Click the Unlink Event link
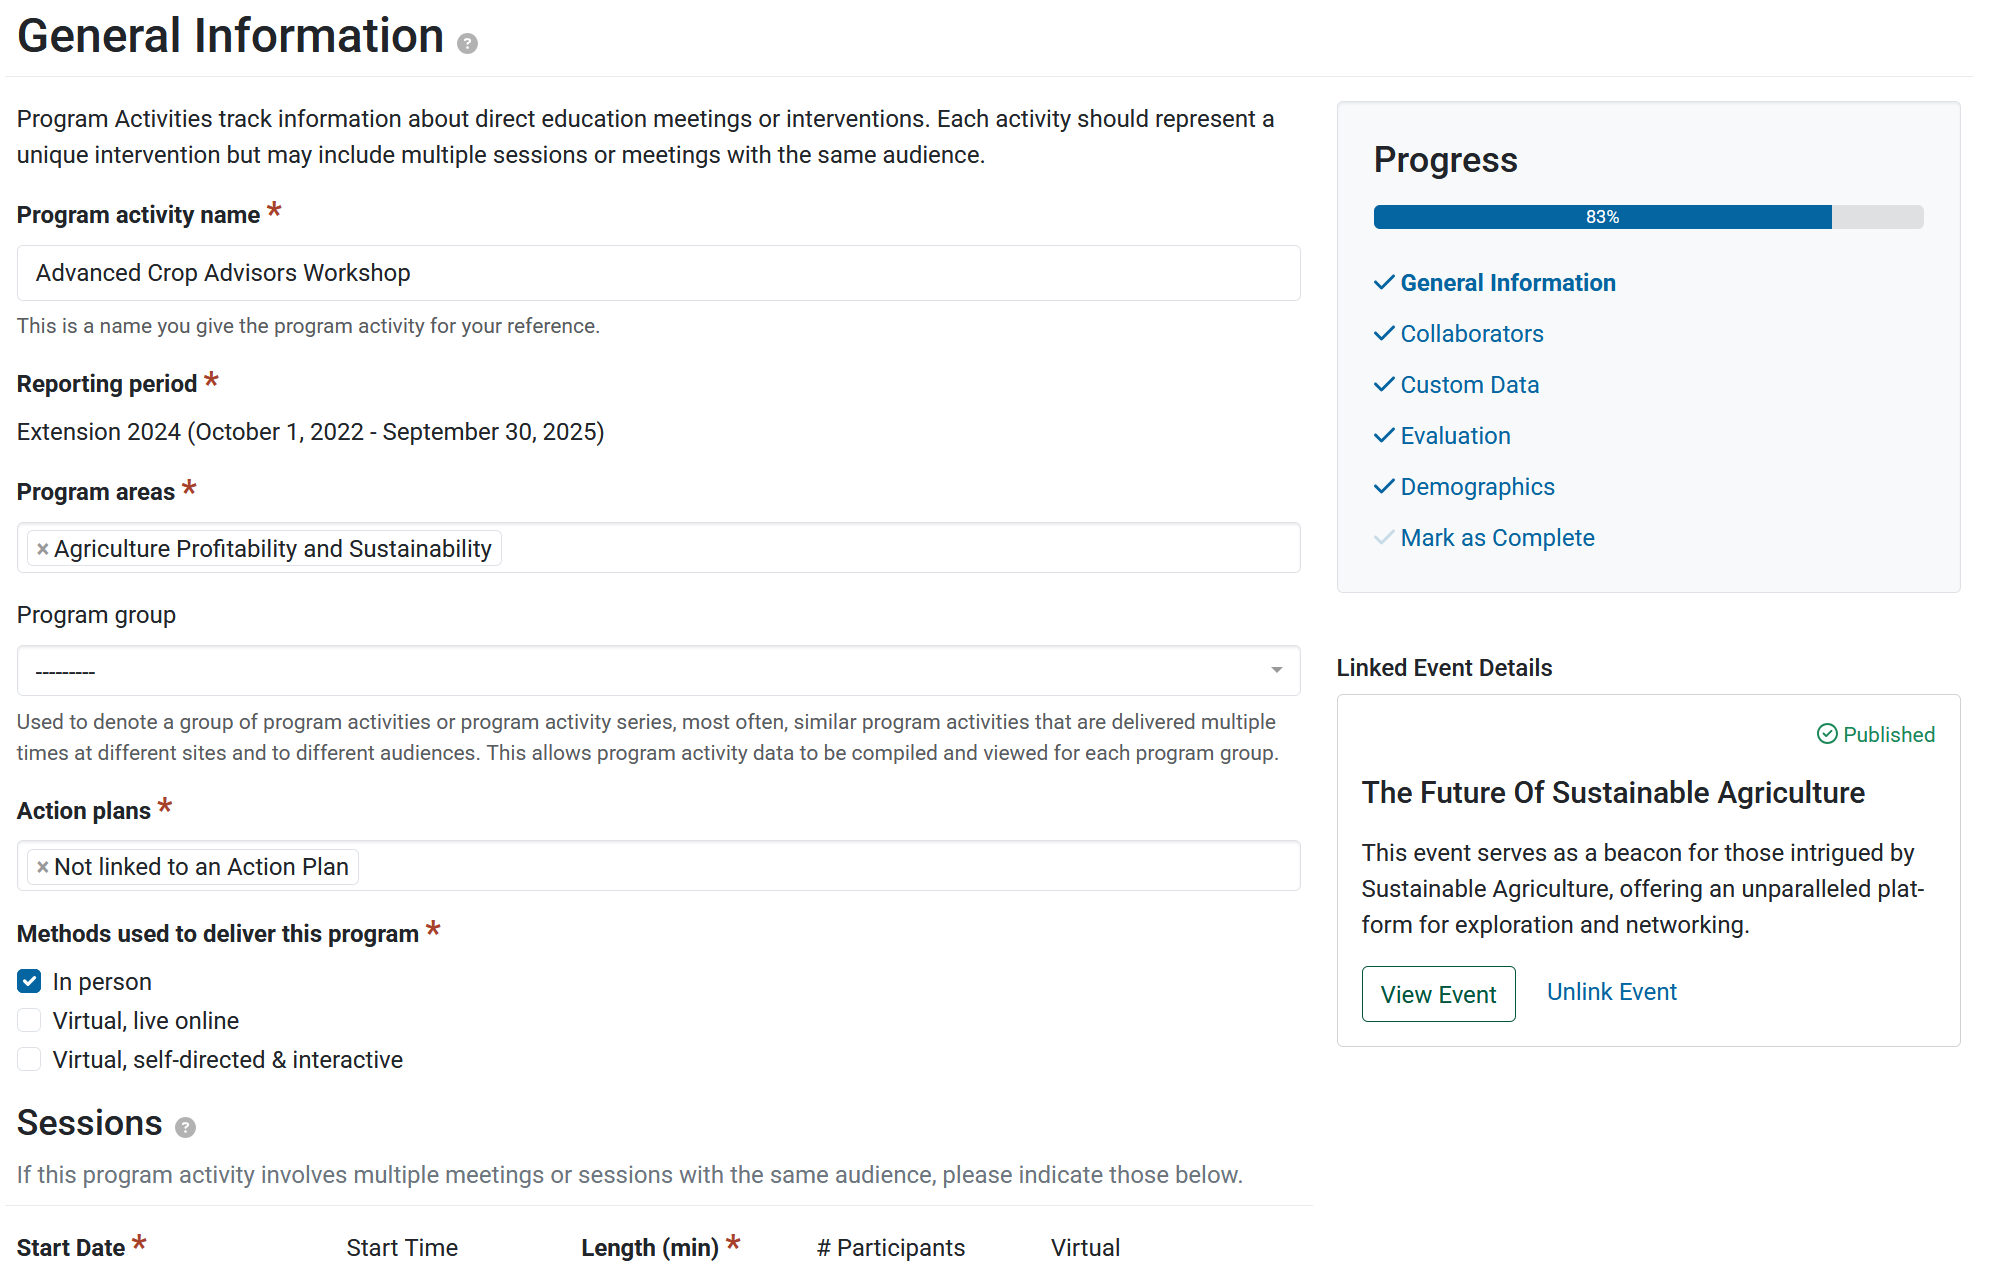The width and height of the screenshot is (1998, 1266). point(1612,992)
